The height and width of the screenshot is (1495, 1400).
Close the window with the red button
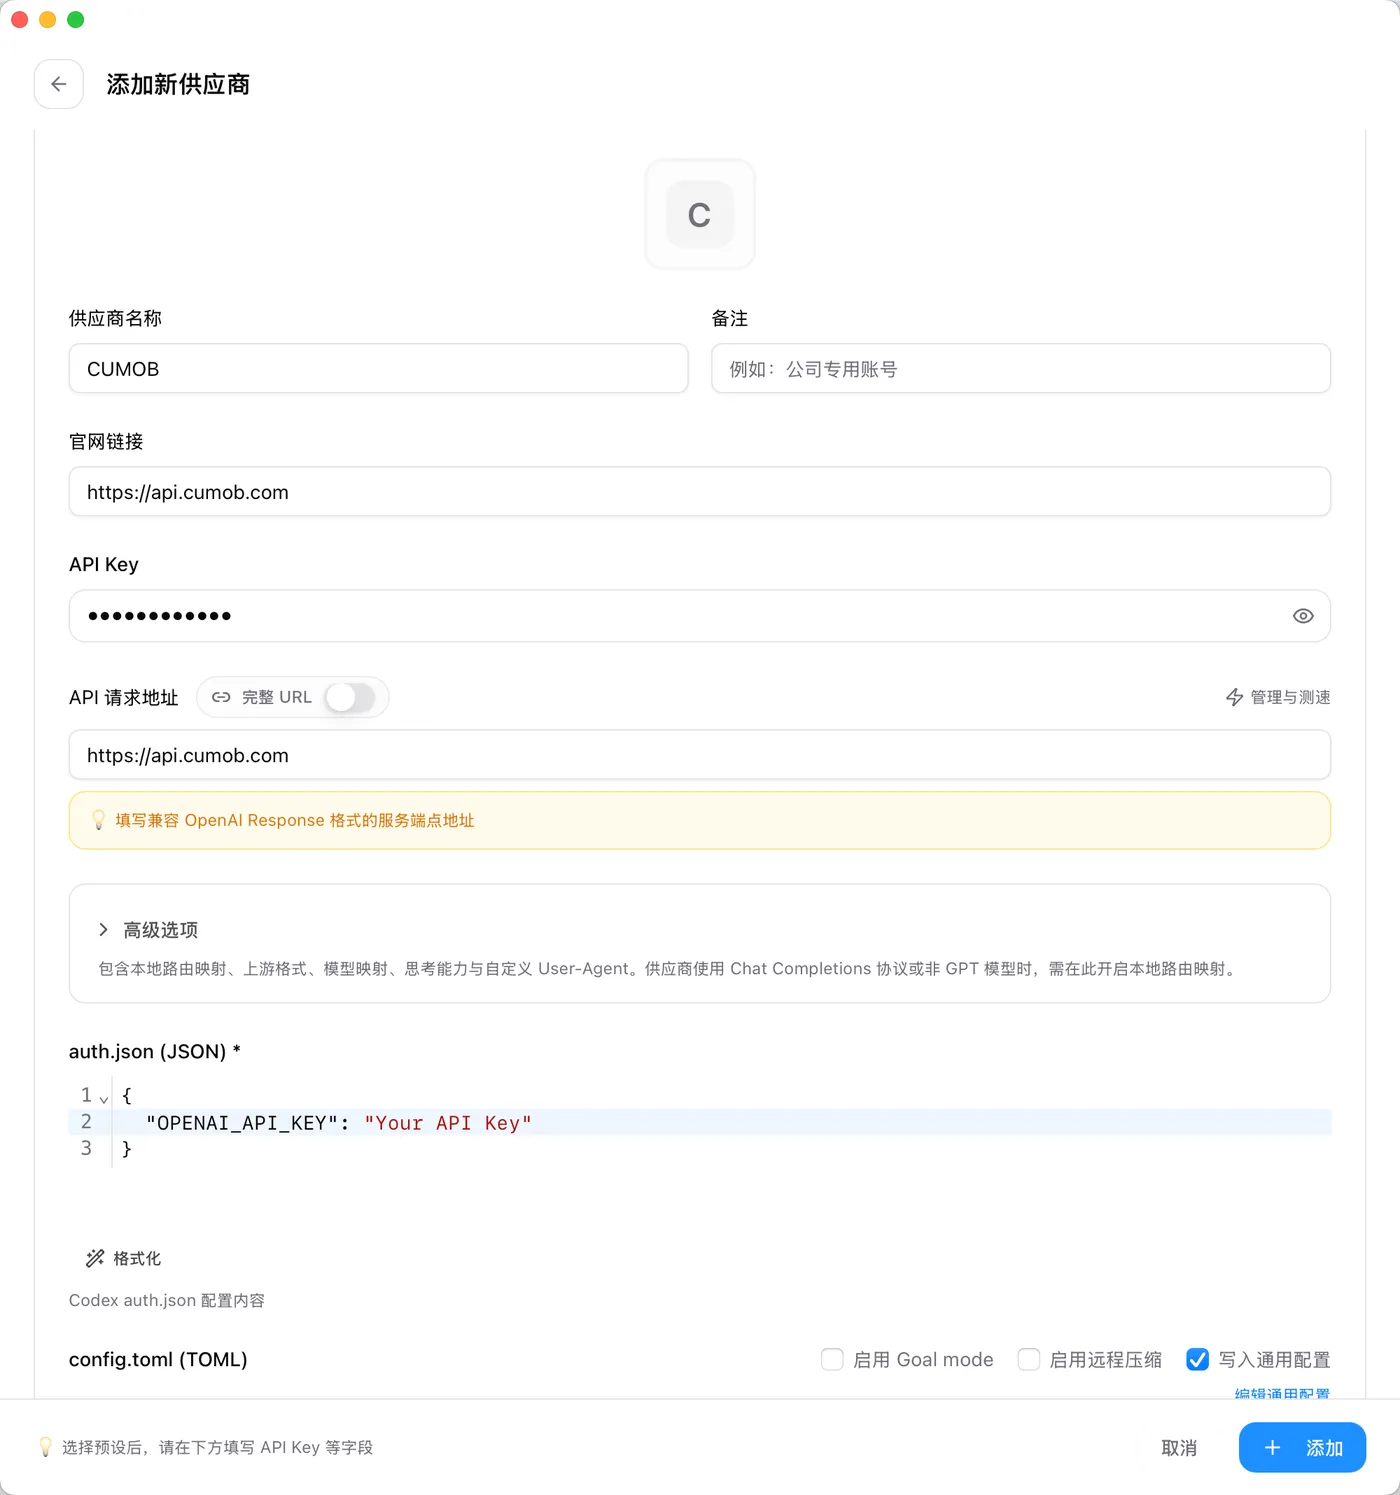pos(19,19)
